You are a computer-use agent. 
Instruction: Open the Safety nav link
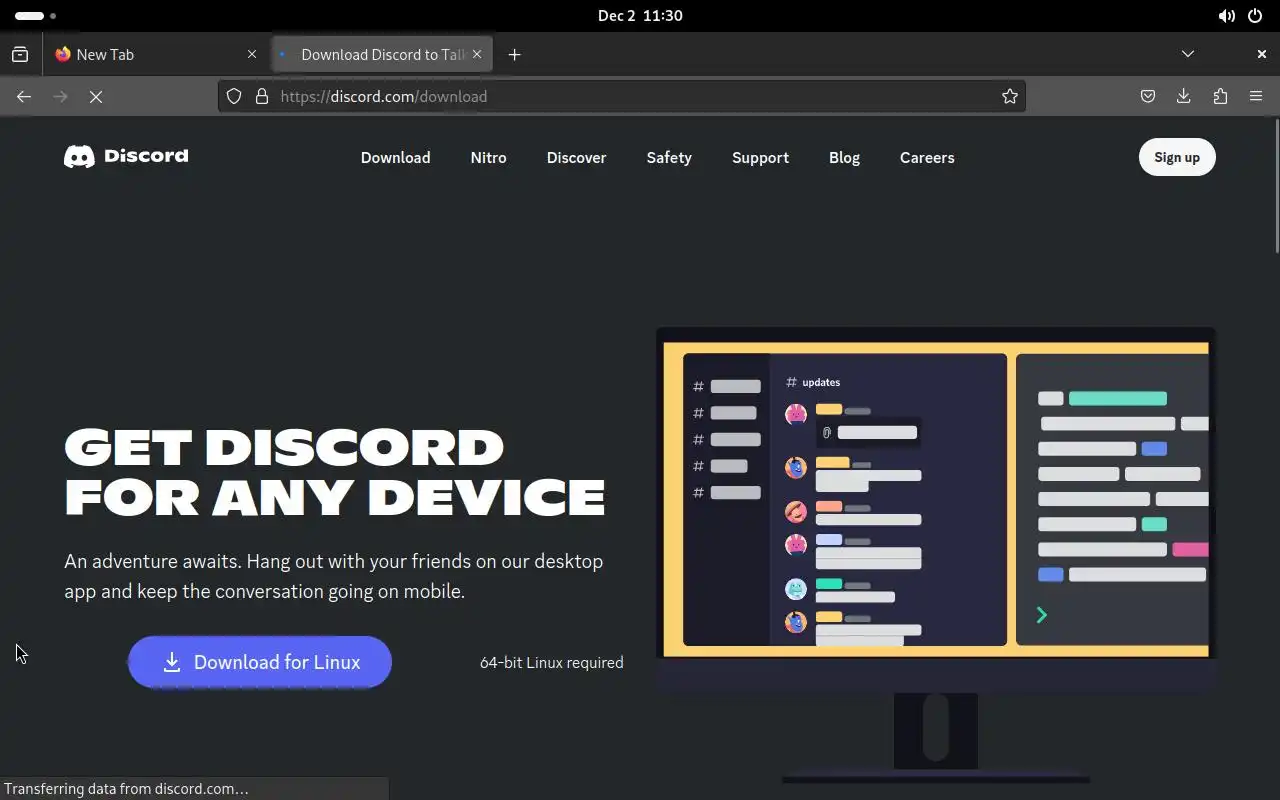tap(669, 157)
